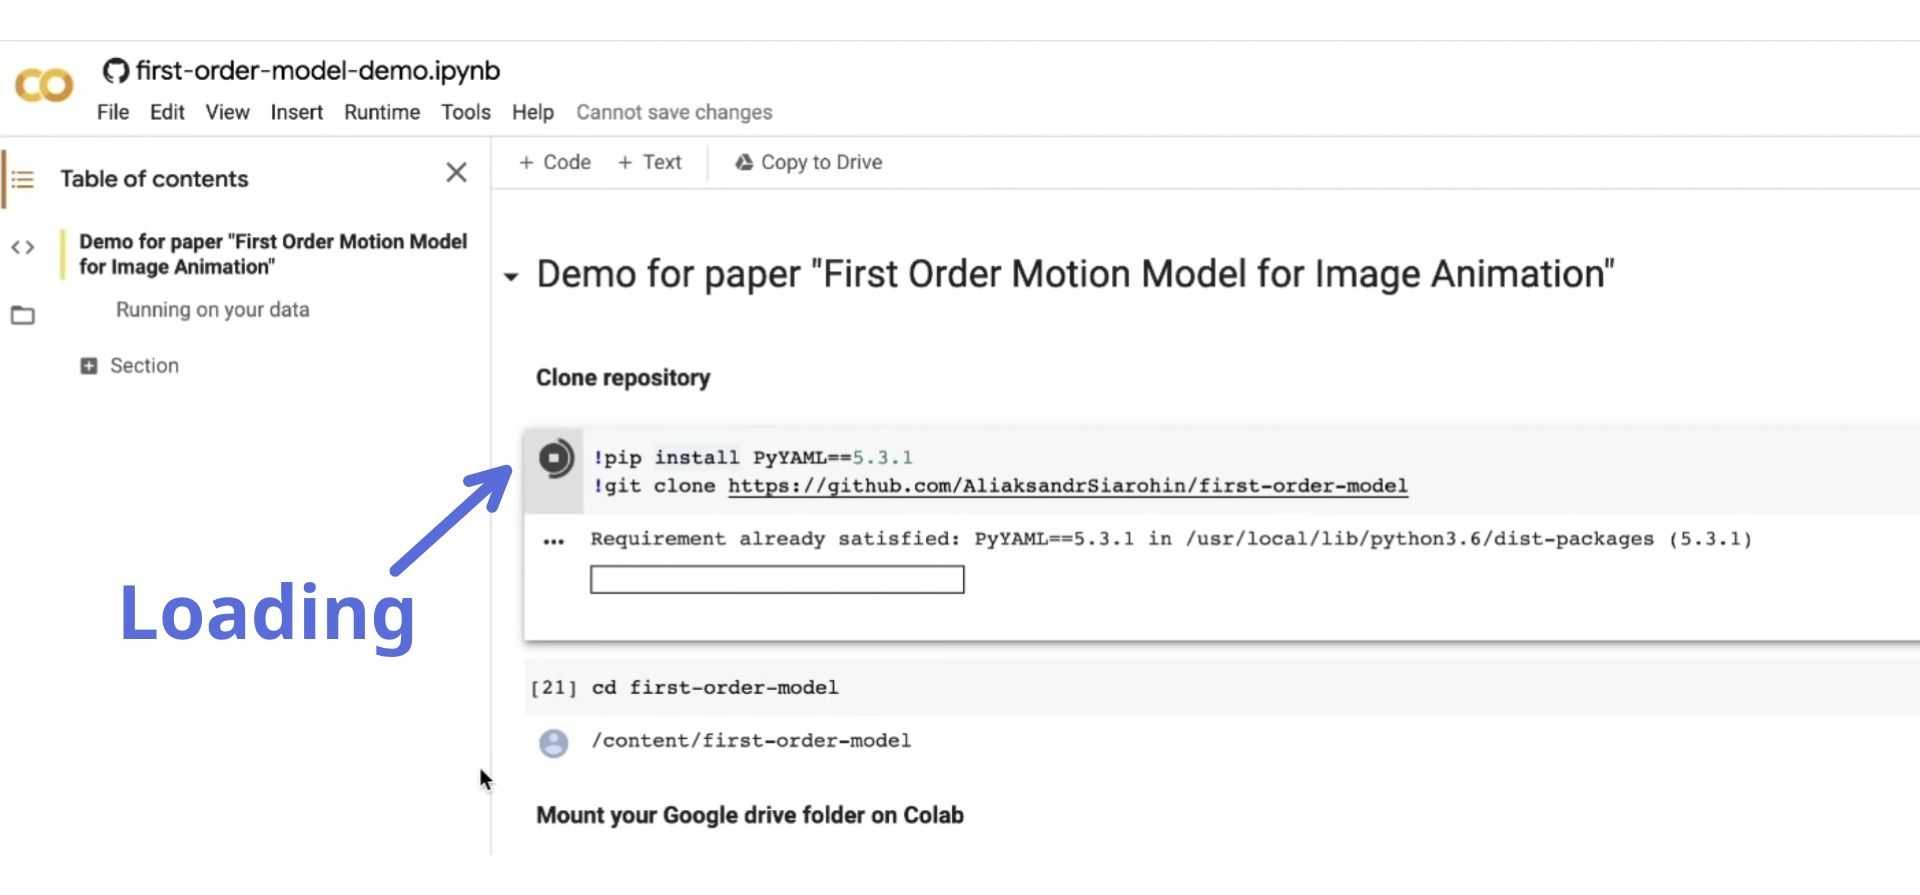This screenshot has width=1920, height=895.
Task: Open the Table of contents sidebar icon
Action: (x=23, y=180)
